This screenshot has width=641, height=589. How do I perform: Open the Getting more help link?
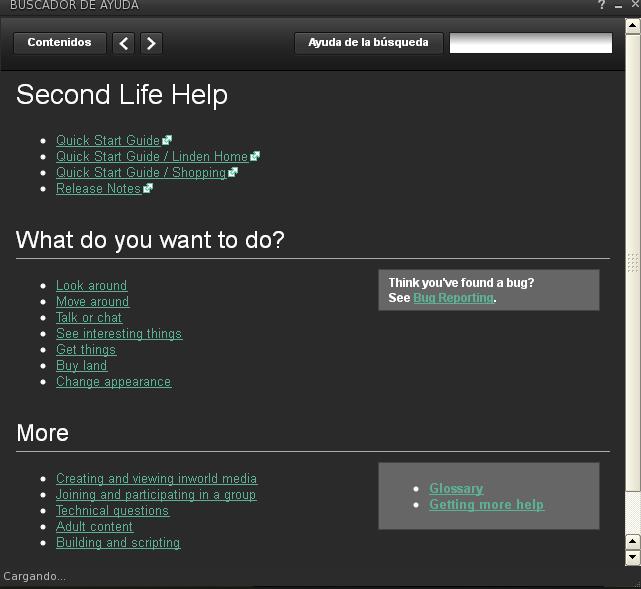tap(486, 504)
